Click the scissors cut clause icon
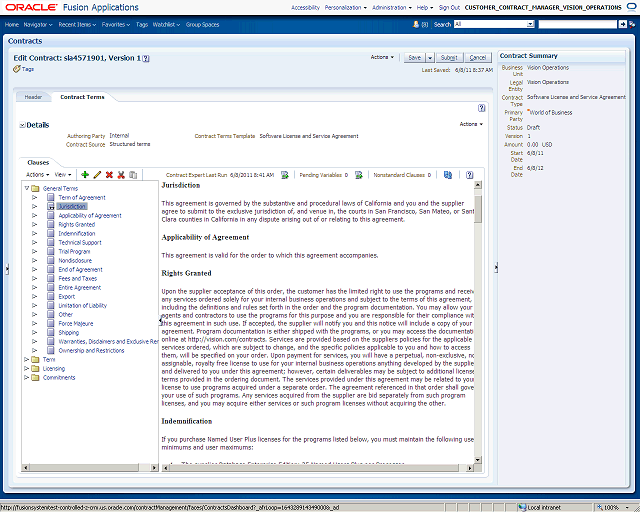The height and width of the screenshot is (512, 640). pyautogui.click(x=121, y=175)
